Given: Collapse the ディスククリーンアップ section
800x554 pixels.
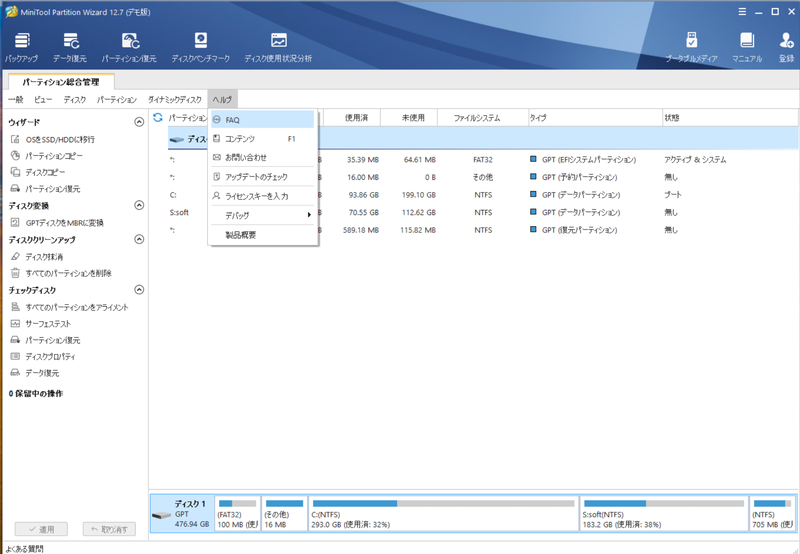Looking at the screenshot, I should pos(139,239).
